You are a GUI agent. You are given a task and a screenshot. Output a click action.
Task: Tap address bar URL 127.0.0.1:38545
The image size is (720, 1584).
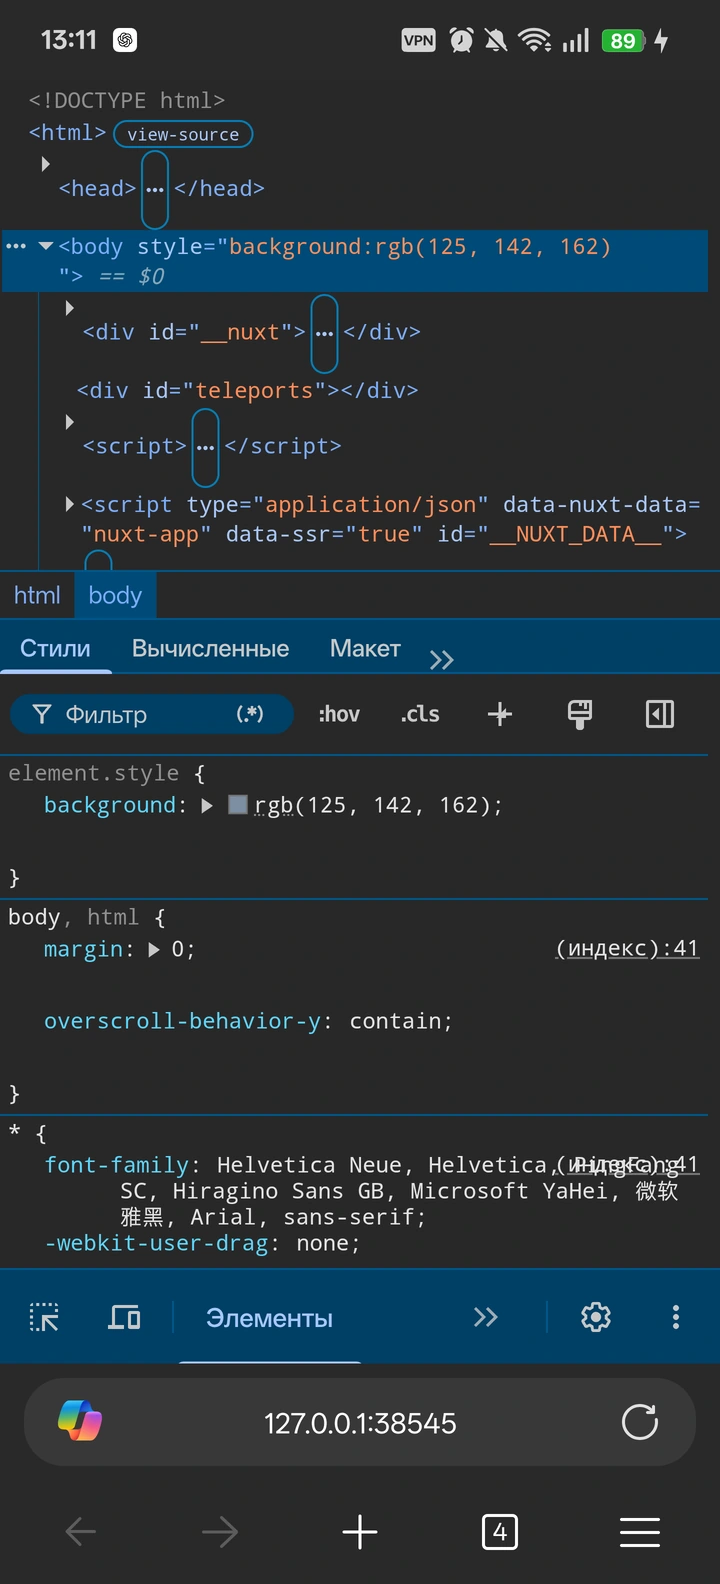360,1423
